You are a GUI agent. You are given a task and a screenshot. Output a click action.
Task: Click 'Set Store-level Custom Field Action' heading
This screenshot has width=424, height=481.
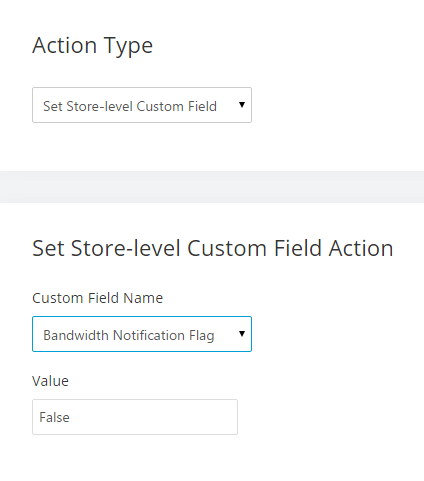tap(213, 248)
